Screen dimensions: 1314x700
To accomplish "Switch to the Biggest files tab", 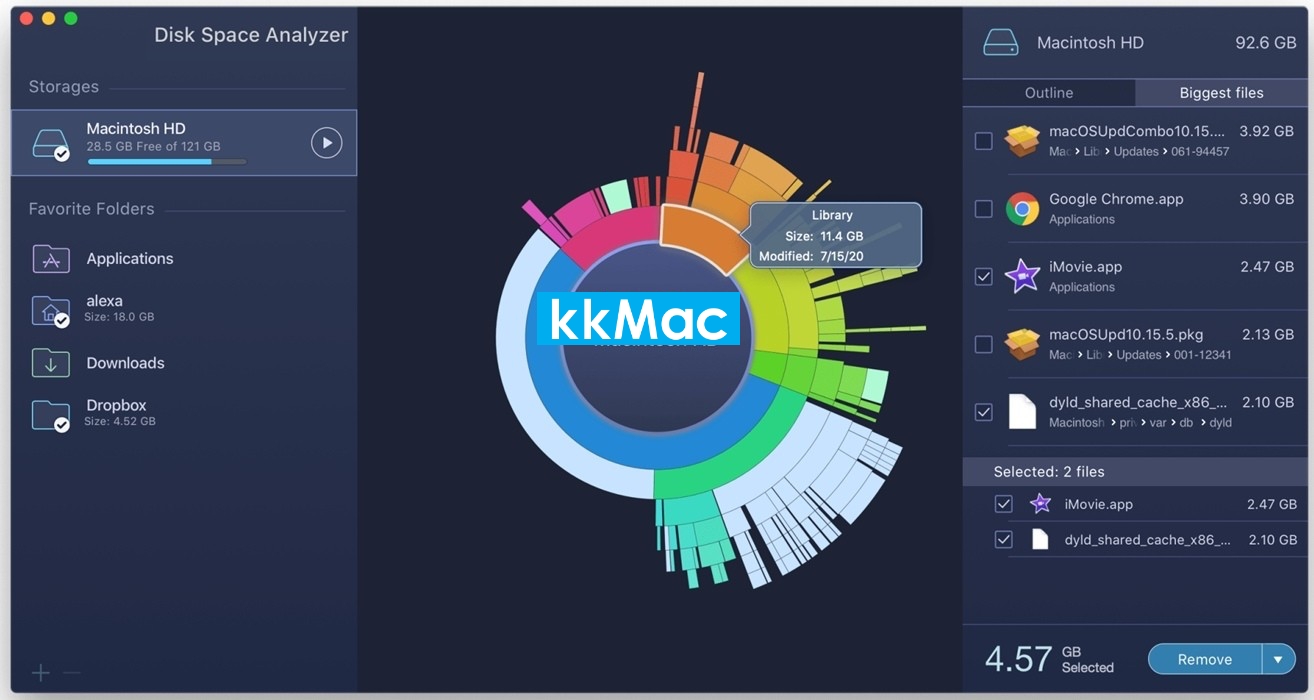I will pyautogui.click(x=1221, y=93).
